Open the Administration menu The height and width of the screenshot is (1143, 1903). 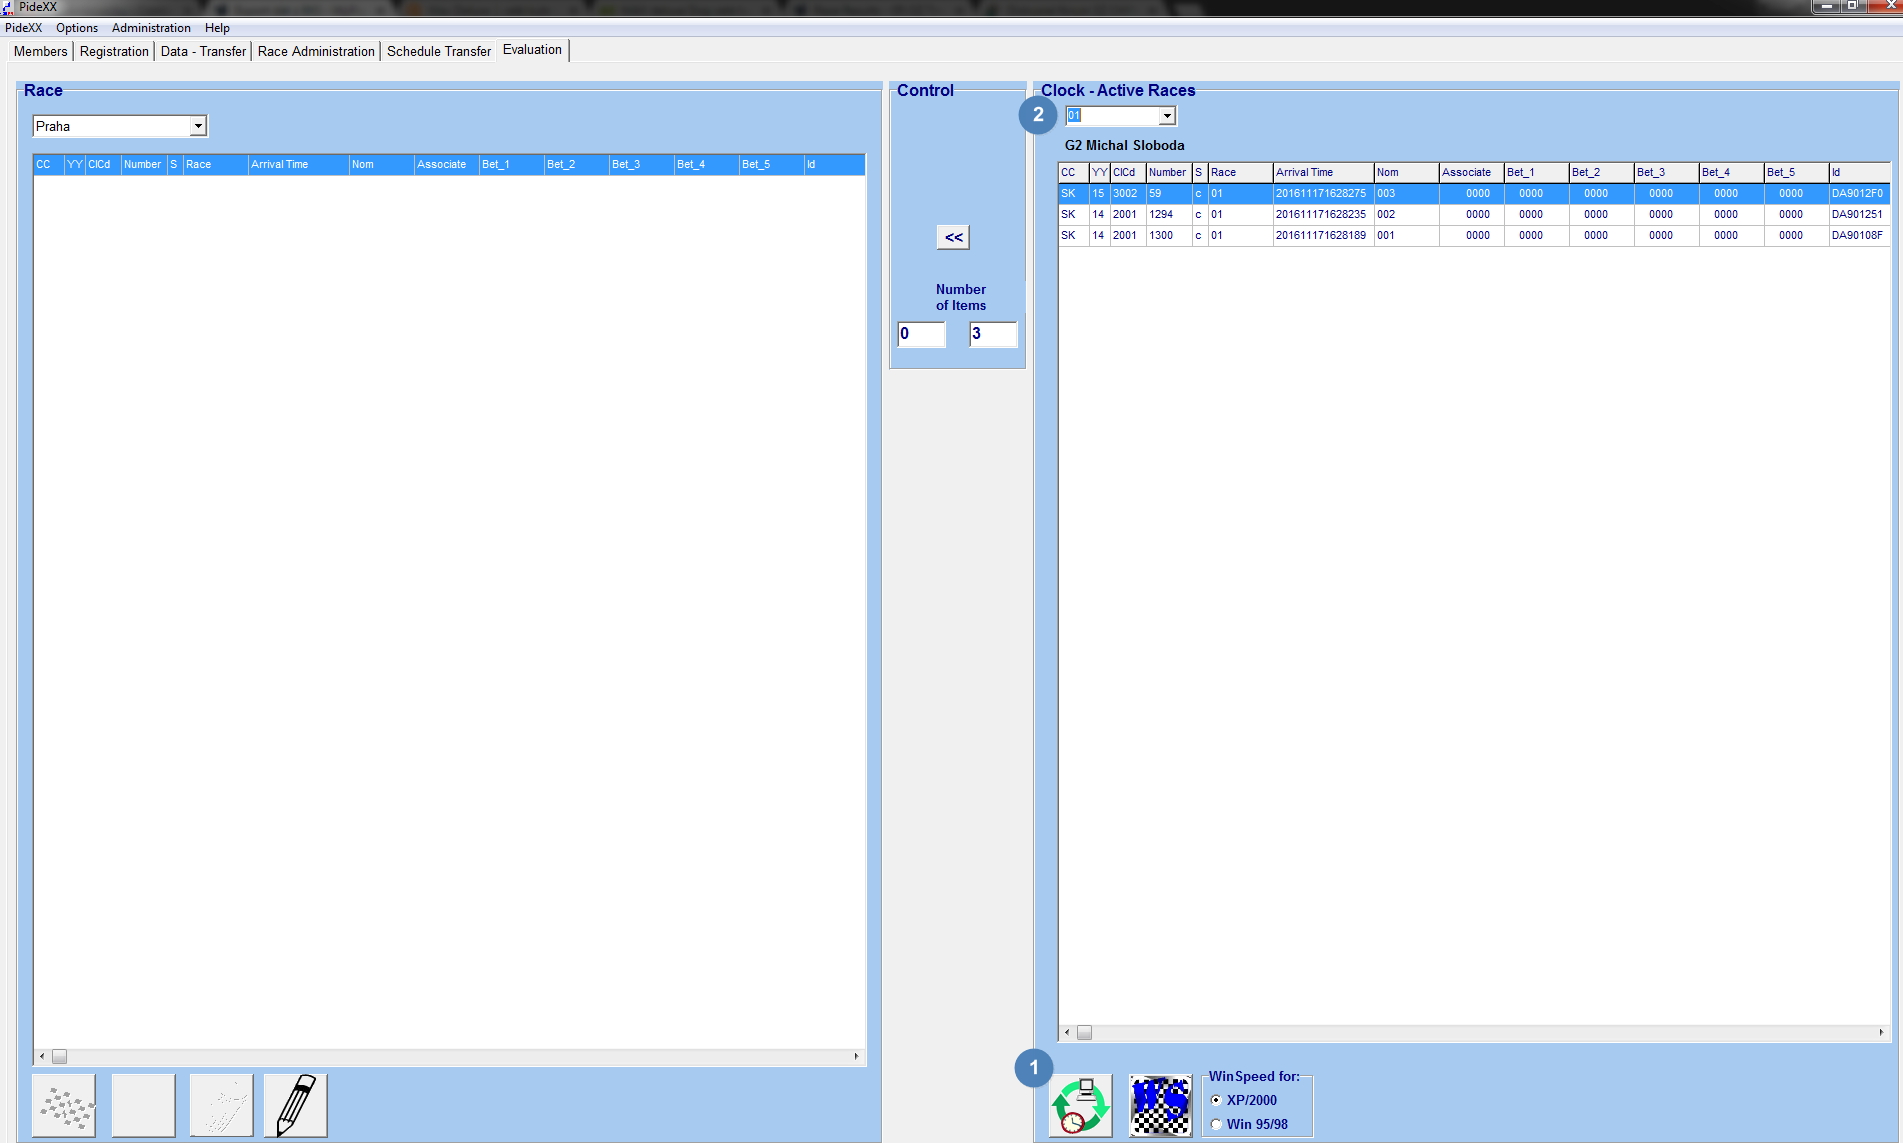(x=151, y=28)
